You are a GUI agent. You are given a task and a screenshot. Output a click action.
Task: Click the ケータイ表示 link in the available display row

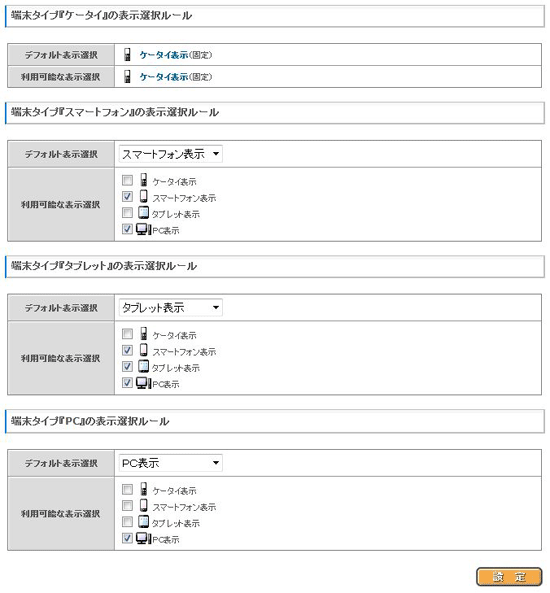[x=164, y=77]
